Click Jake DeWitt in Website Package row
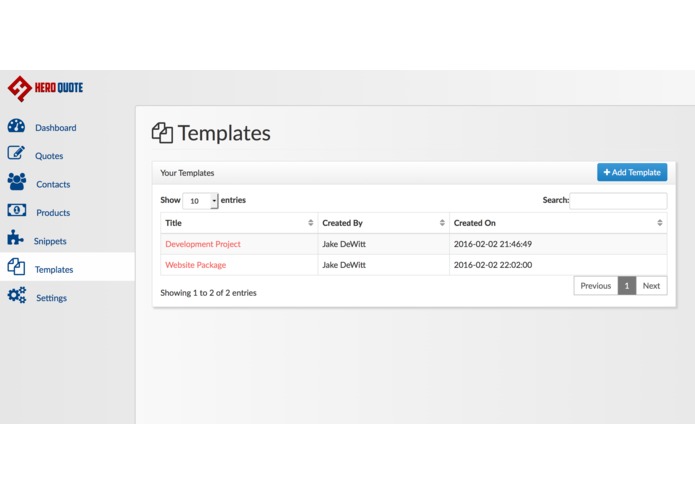 pos(344,265)
